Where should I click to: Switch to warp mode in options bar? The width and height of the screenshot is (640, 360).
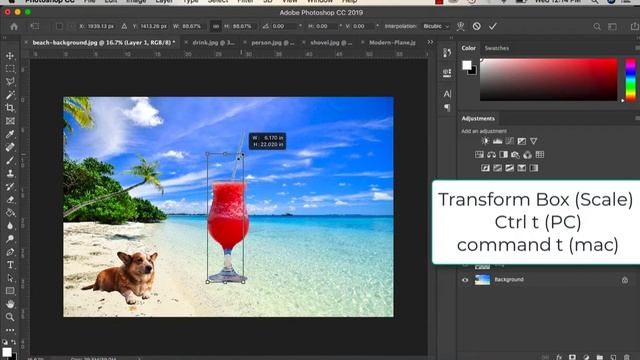(x=460, y=27)
